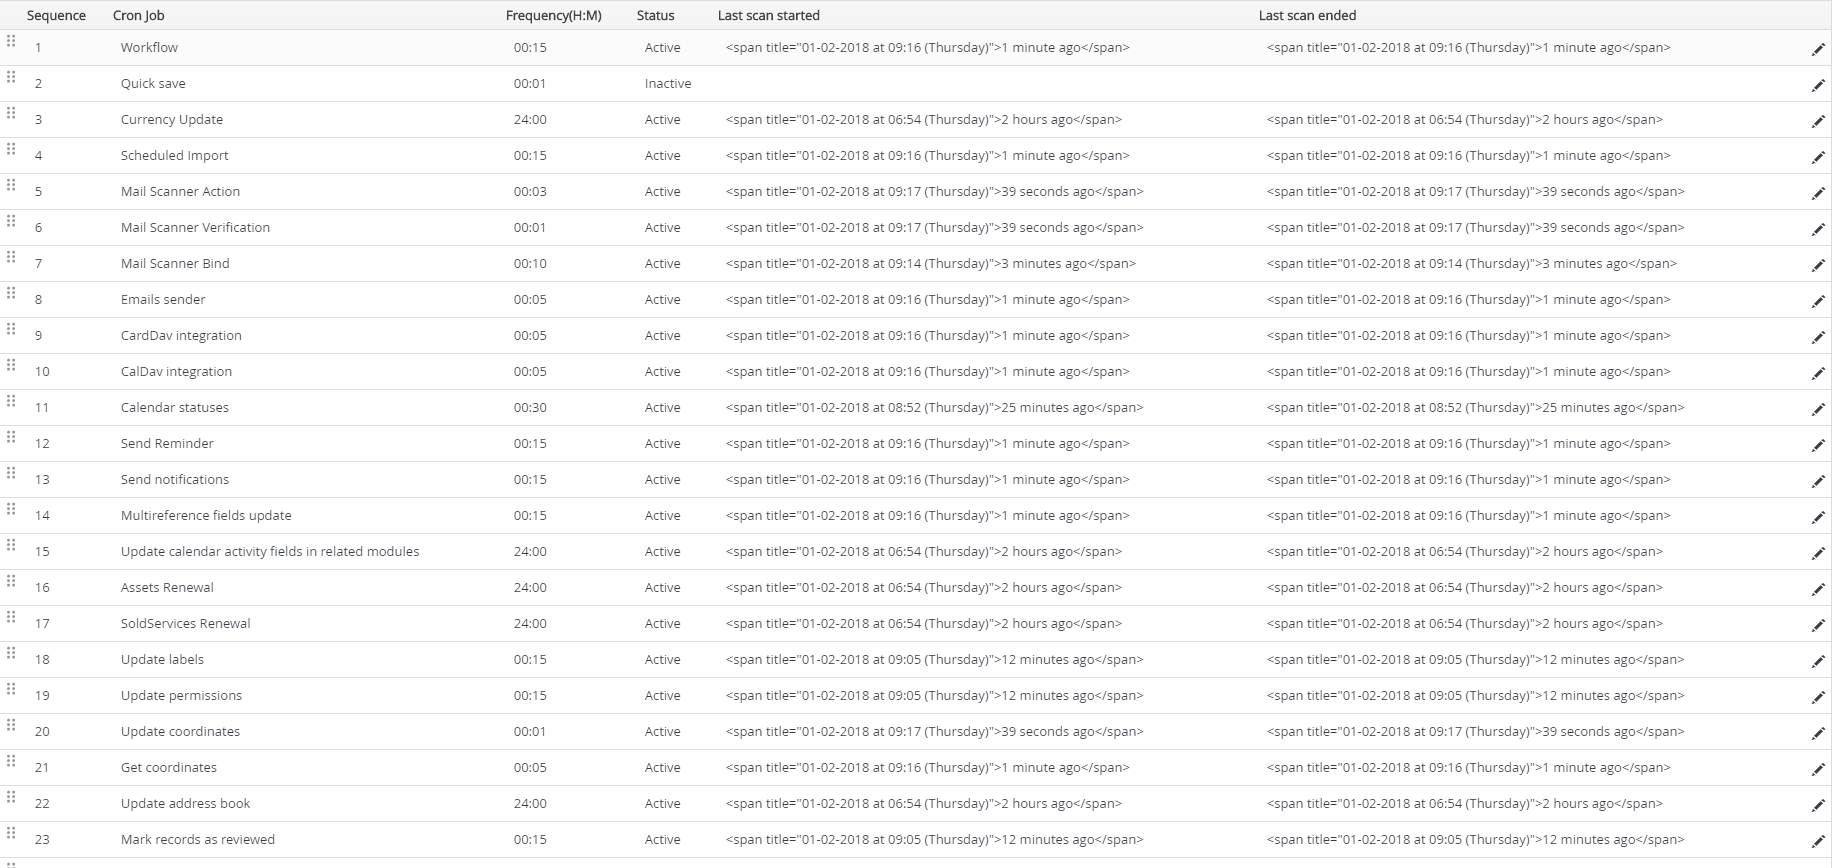Screen dimensions: 1839x868
Task: Click the 00:10 frequency of Mail Scanner Bind
Action: pyautogui.click(x=530, y=264)
